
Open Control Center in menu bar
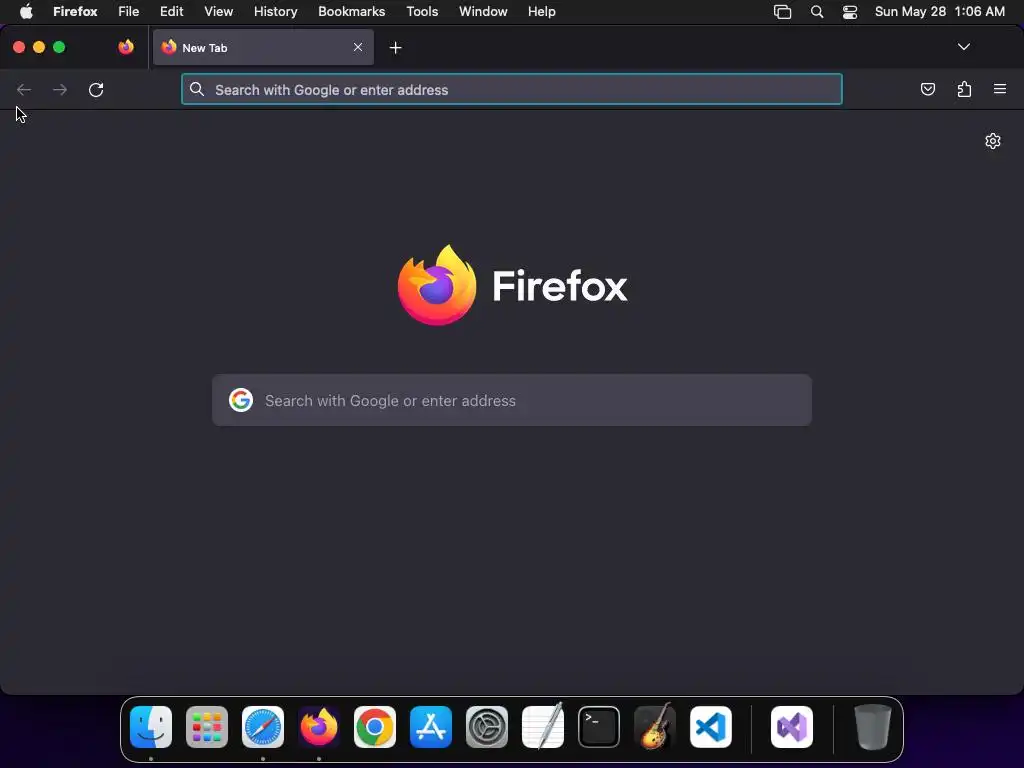[x=850, y=12]
